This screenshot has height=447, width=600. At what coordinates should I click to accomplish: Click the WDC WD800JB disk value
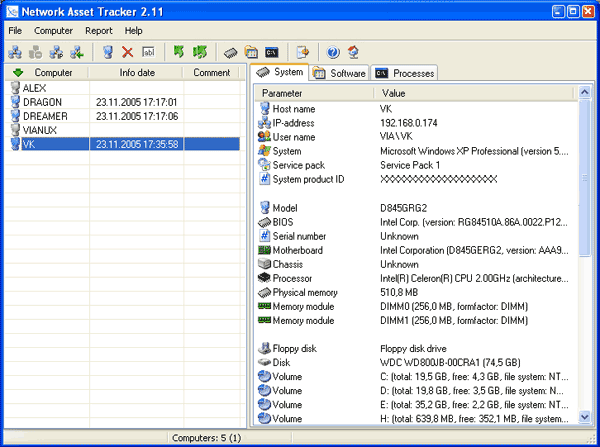(x=450, y=362)
